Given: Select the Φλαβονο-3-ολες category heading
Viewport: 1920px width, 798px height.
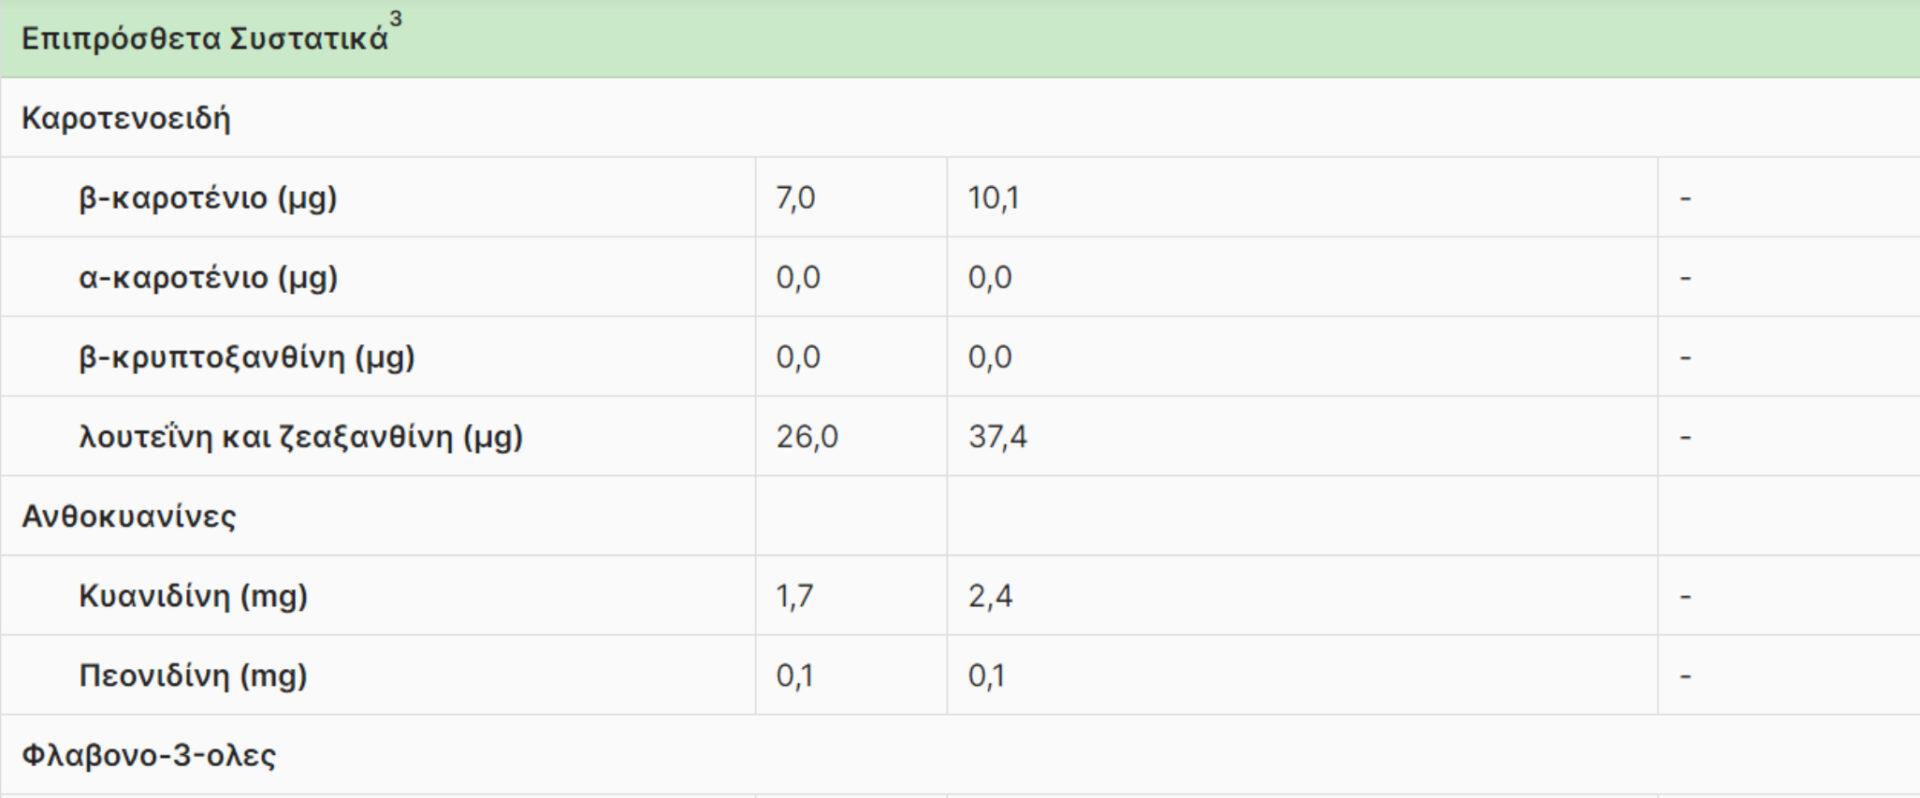Looking at the screenshot, I should click(149, 755).
